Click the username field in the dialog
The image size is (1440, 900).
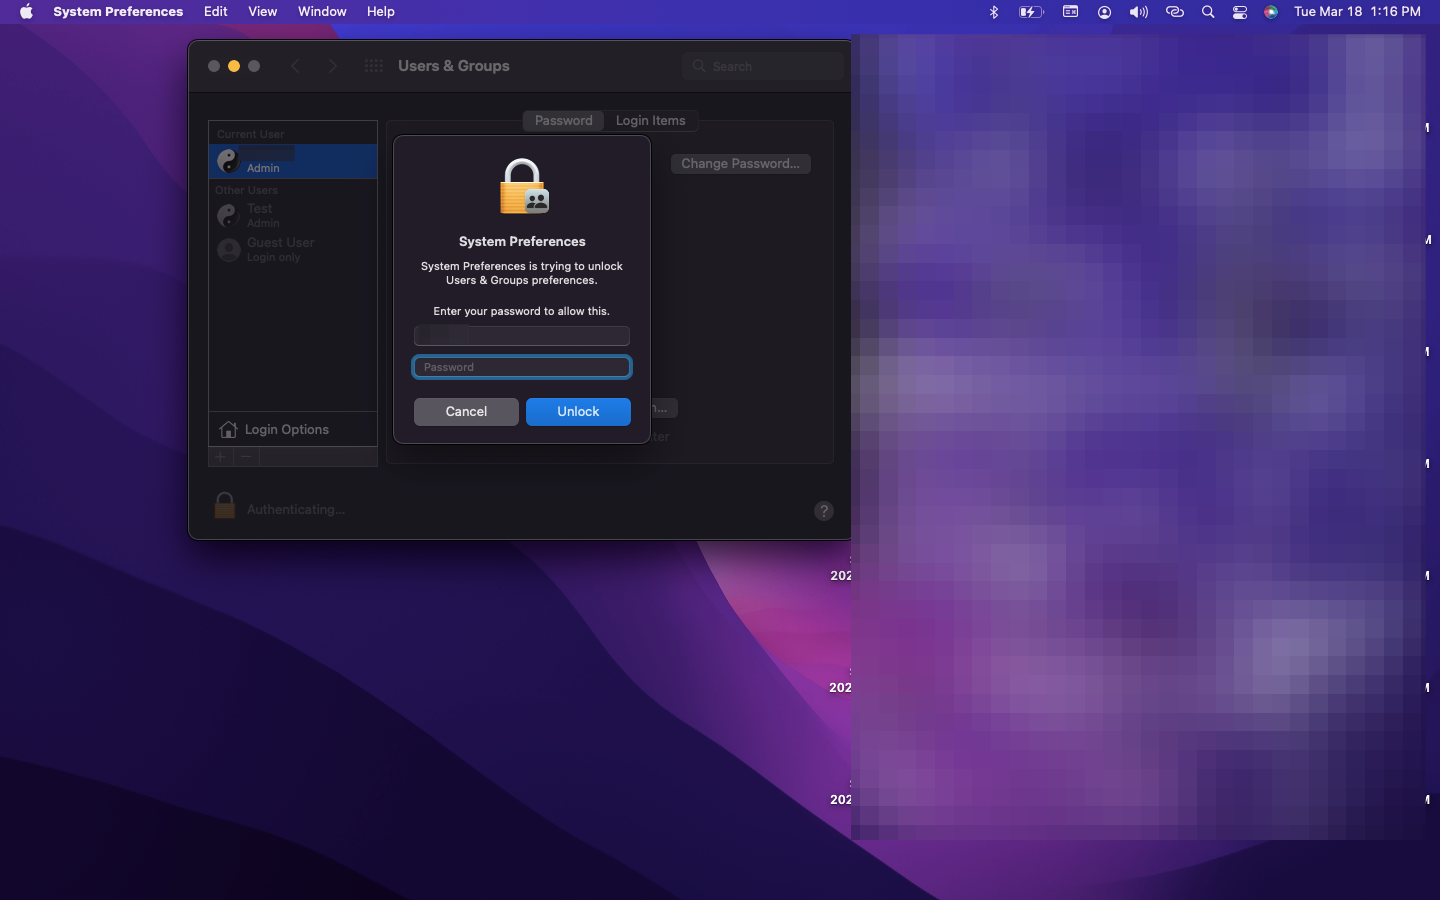tap(522, 335)
